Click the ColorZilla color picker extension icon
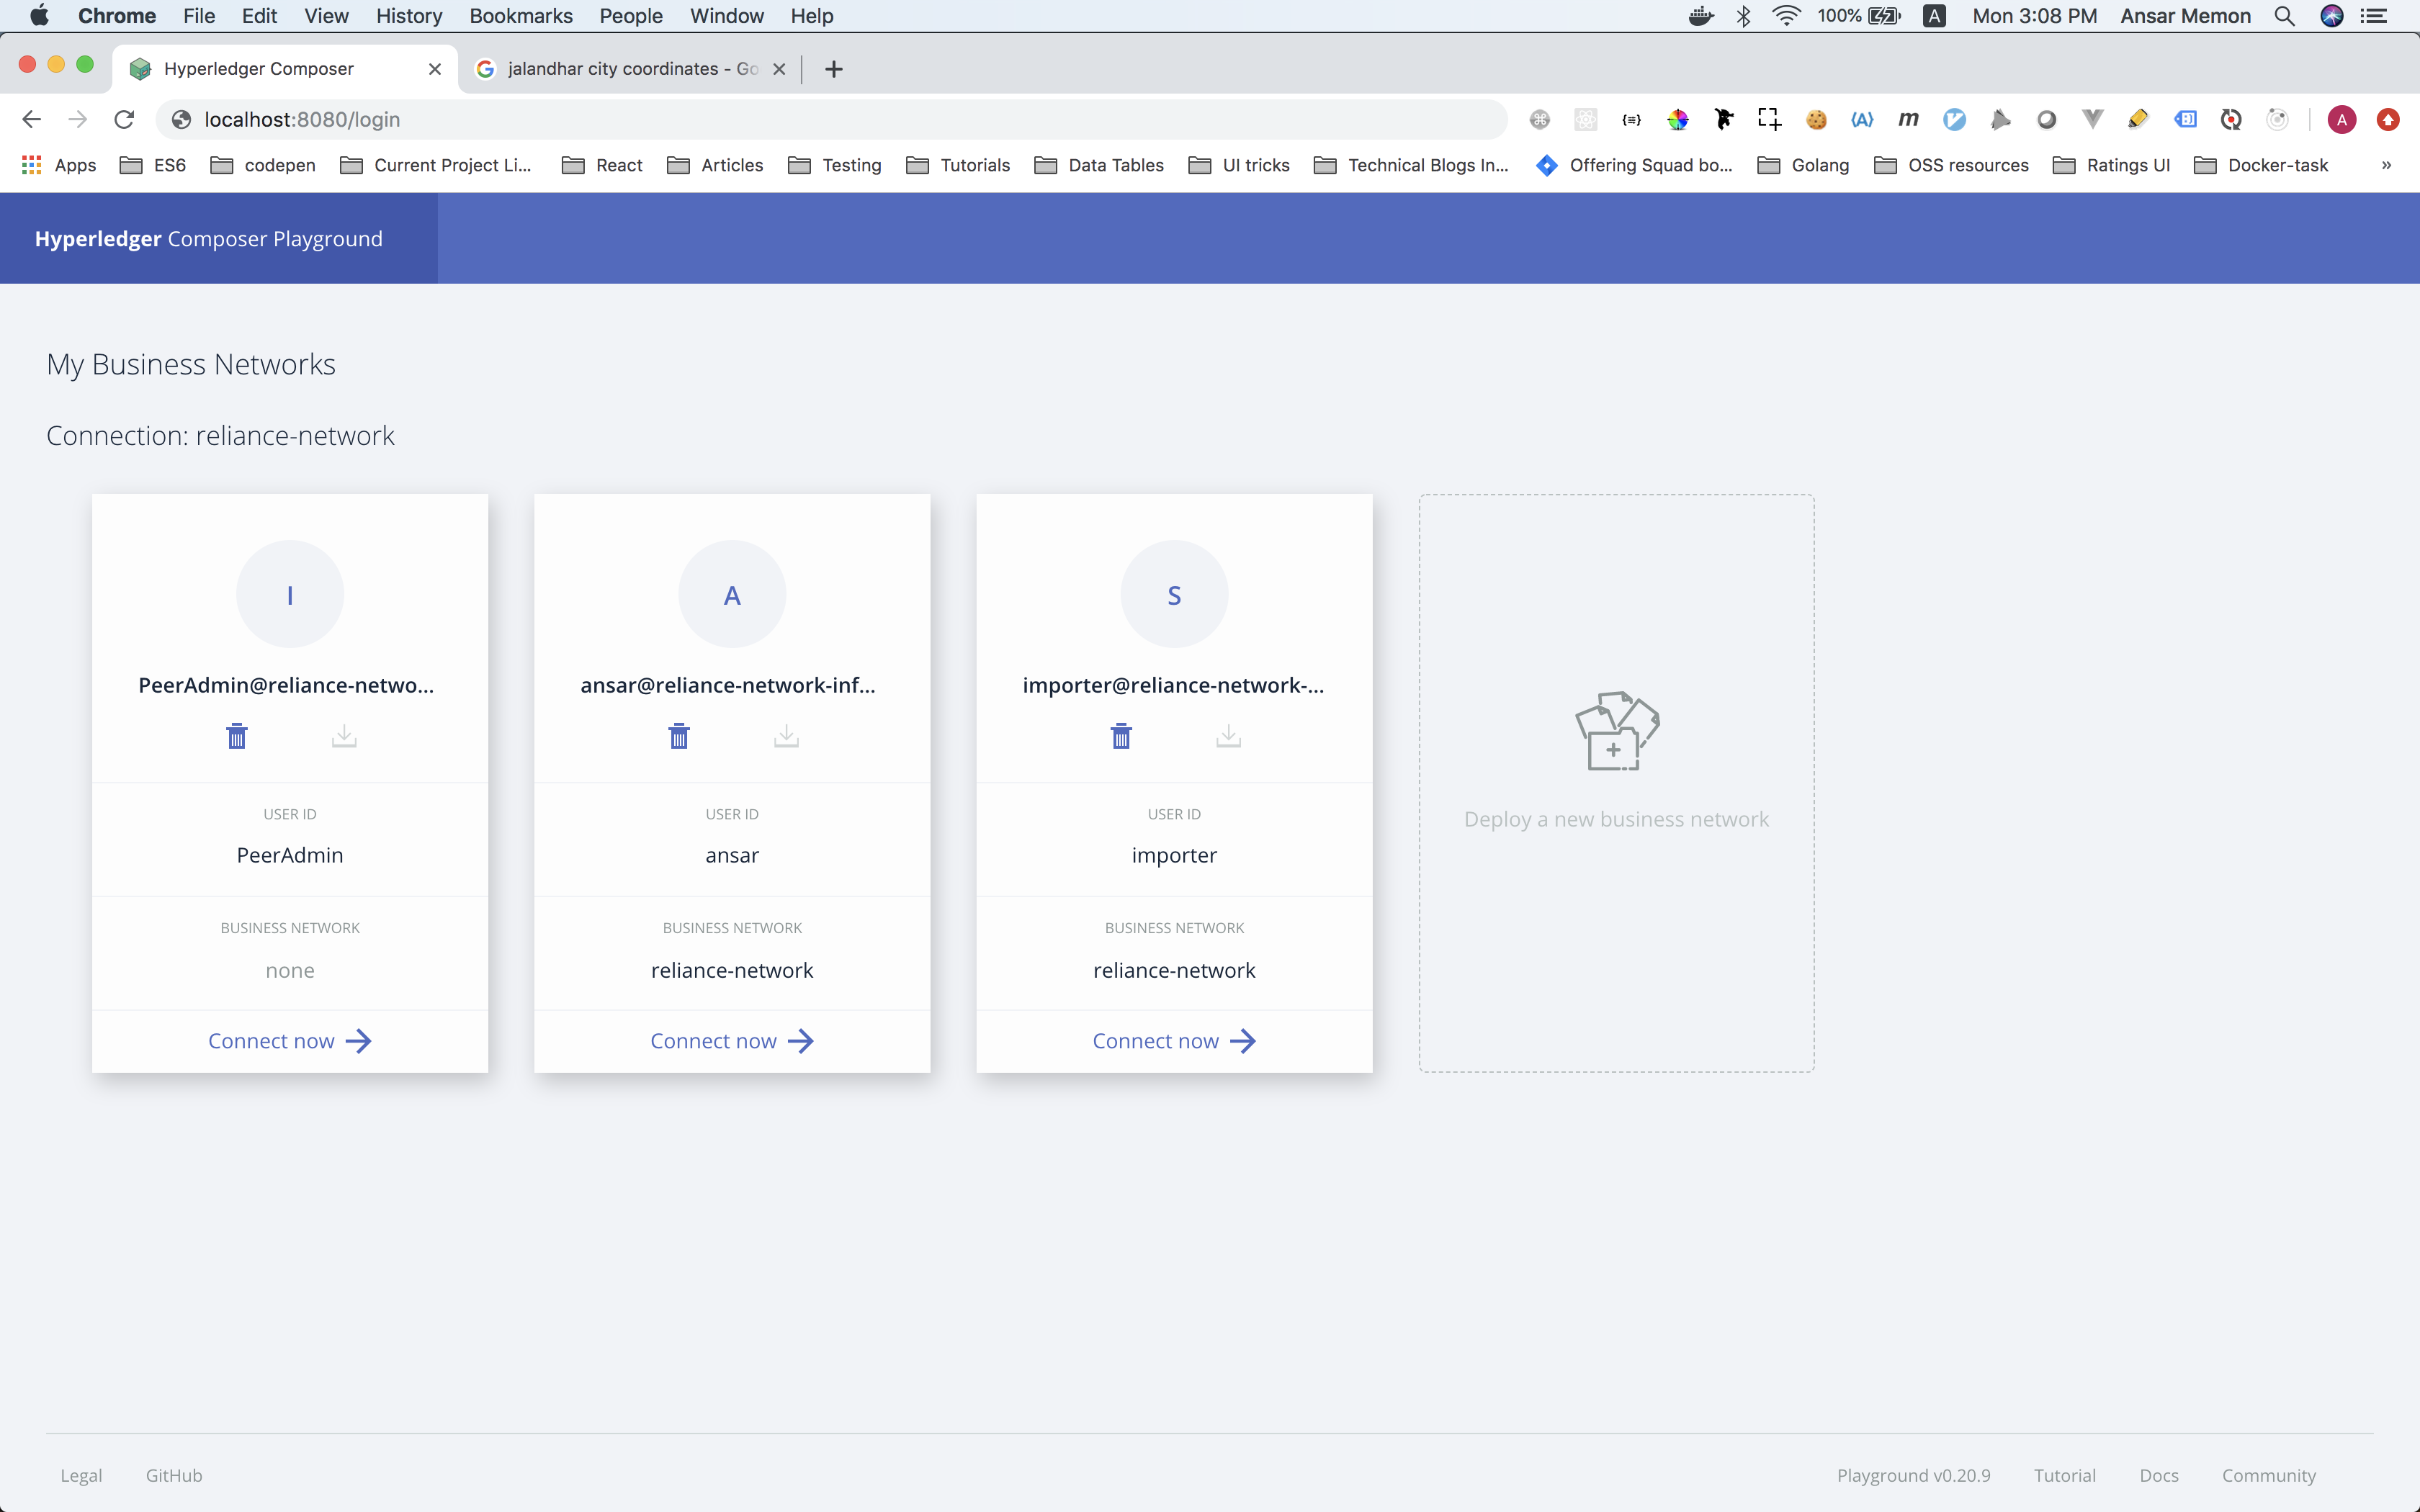 click(1679, 119)
